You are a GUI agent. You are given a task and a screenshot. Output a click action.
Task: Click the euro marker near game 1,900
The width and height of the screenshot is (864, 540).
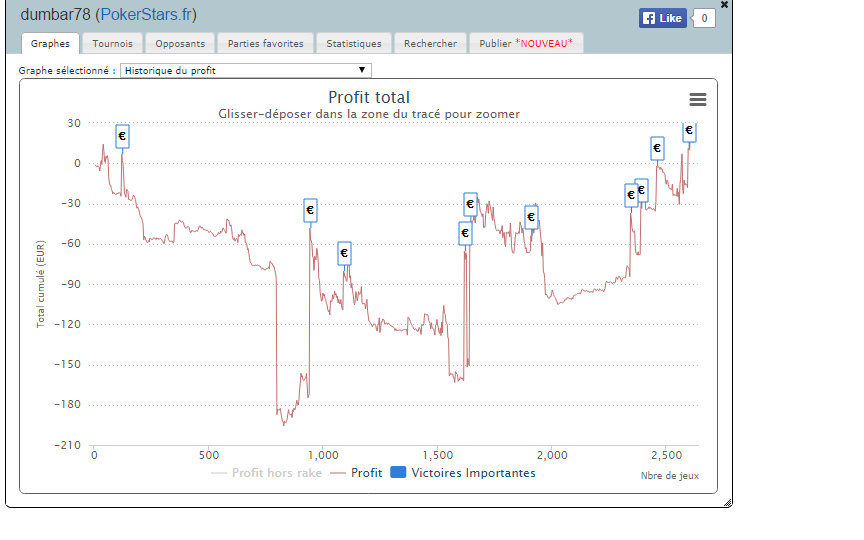coord(531,217)
